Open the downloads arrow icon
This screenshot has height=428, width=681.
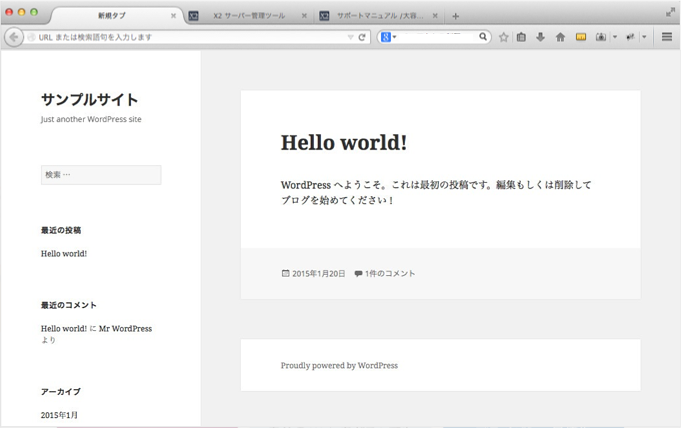coord(540,37)
